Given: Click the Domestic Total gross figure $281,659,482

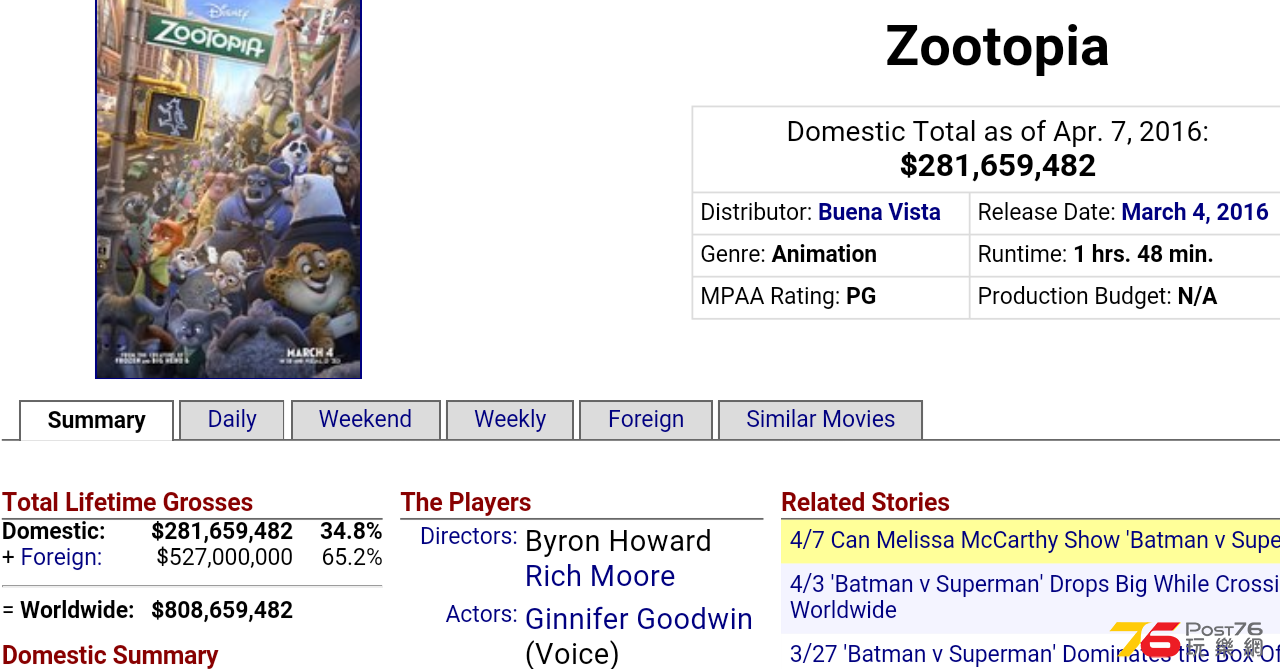Looking at the screenshot, I should coord(998,166).
